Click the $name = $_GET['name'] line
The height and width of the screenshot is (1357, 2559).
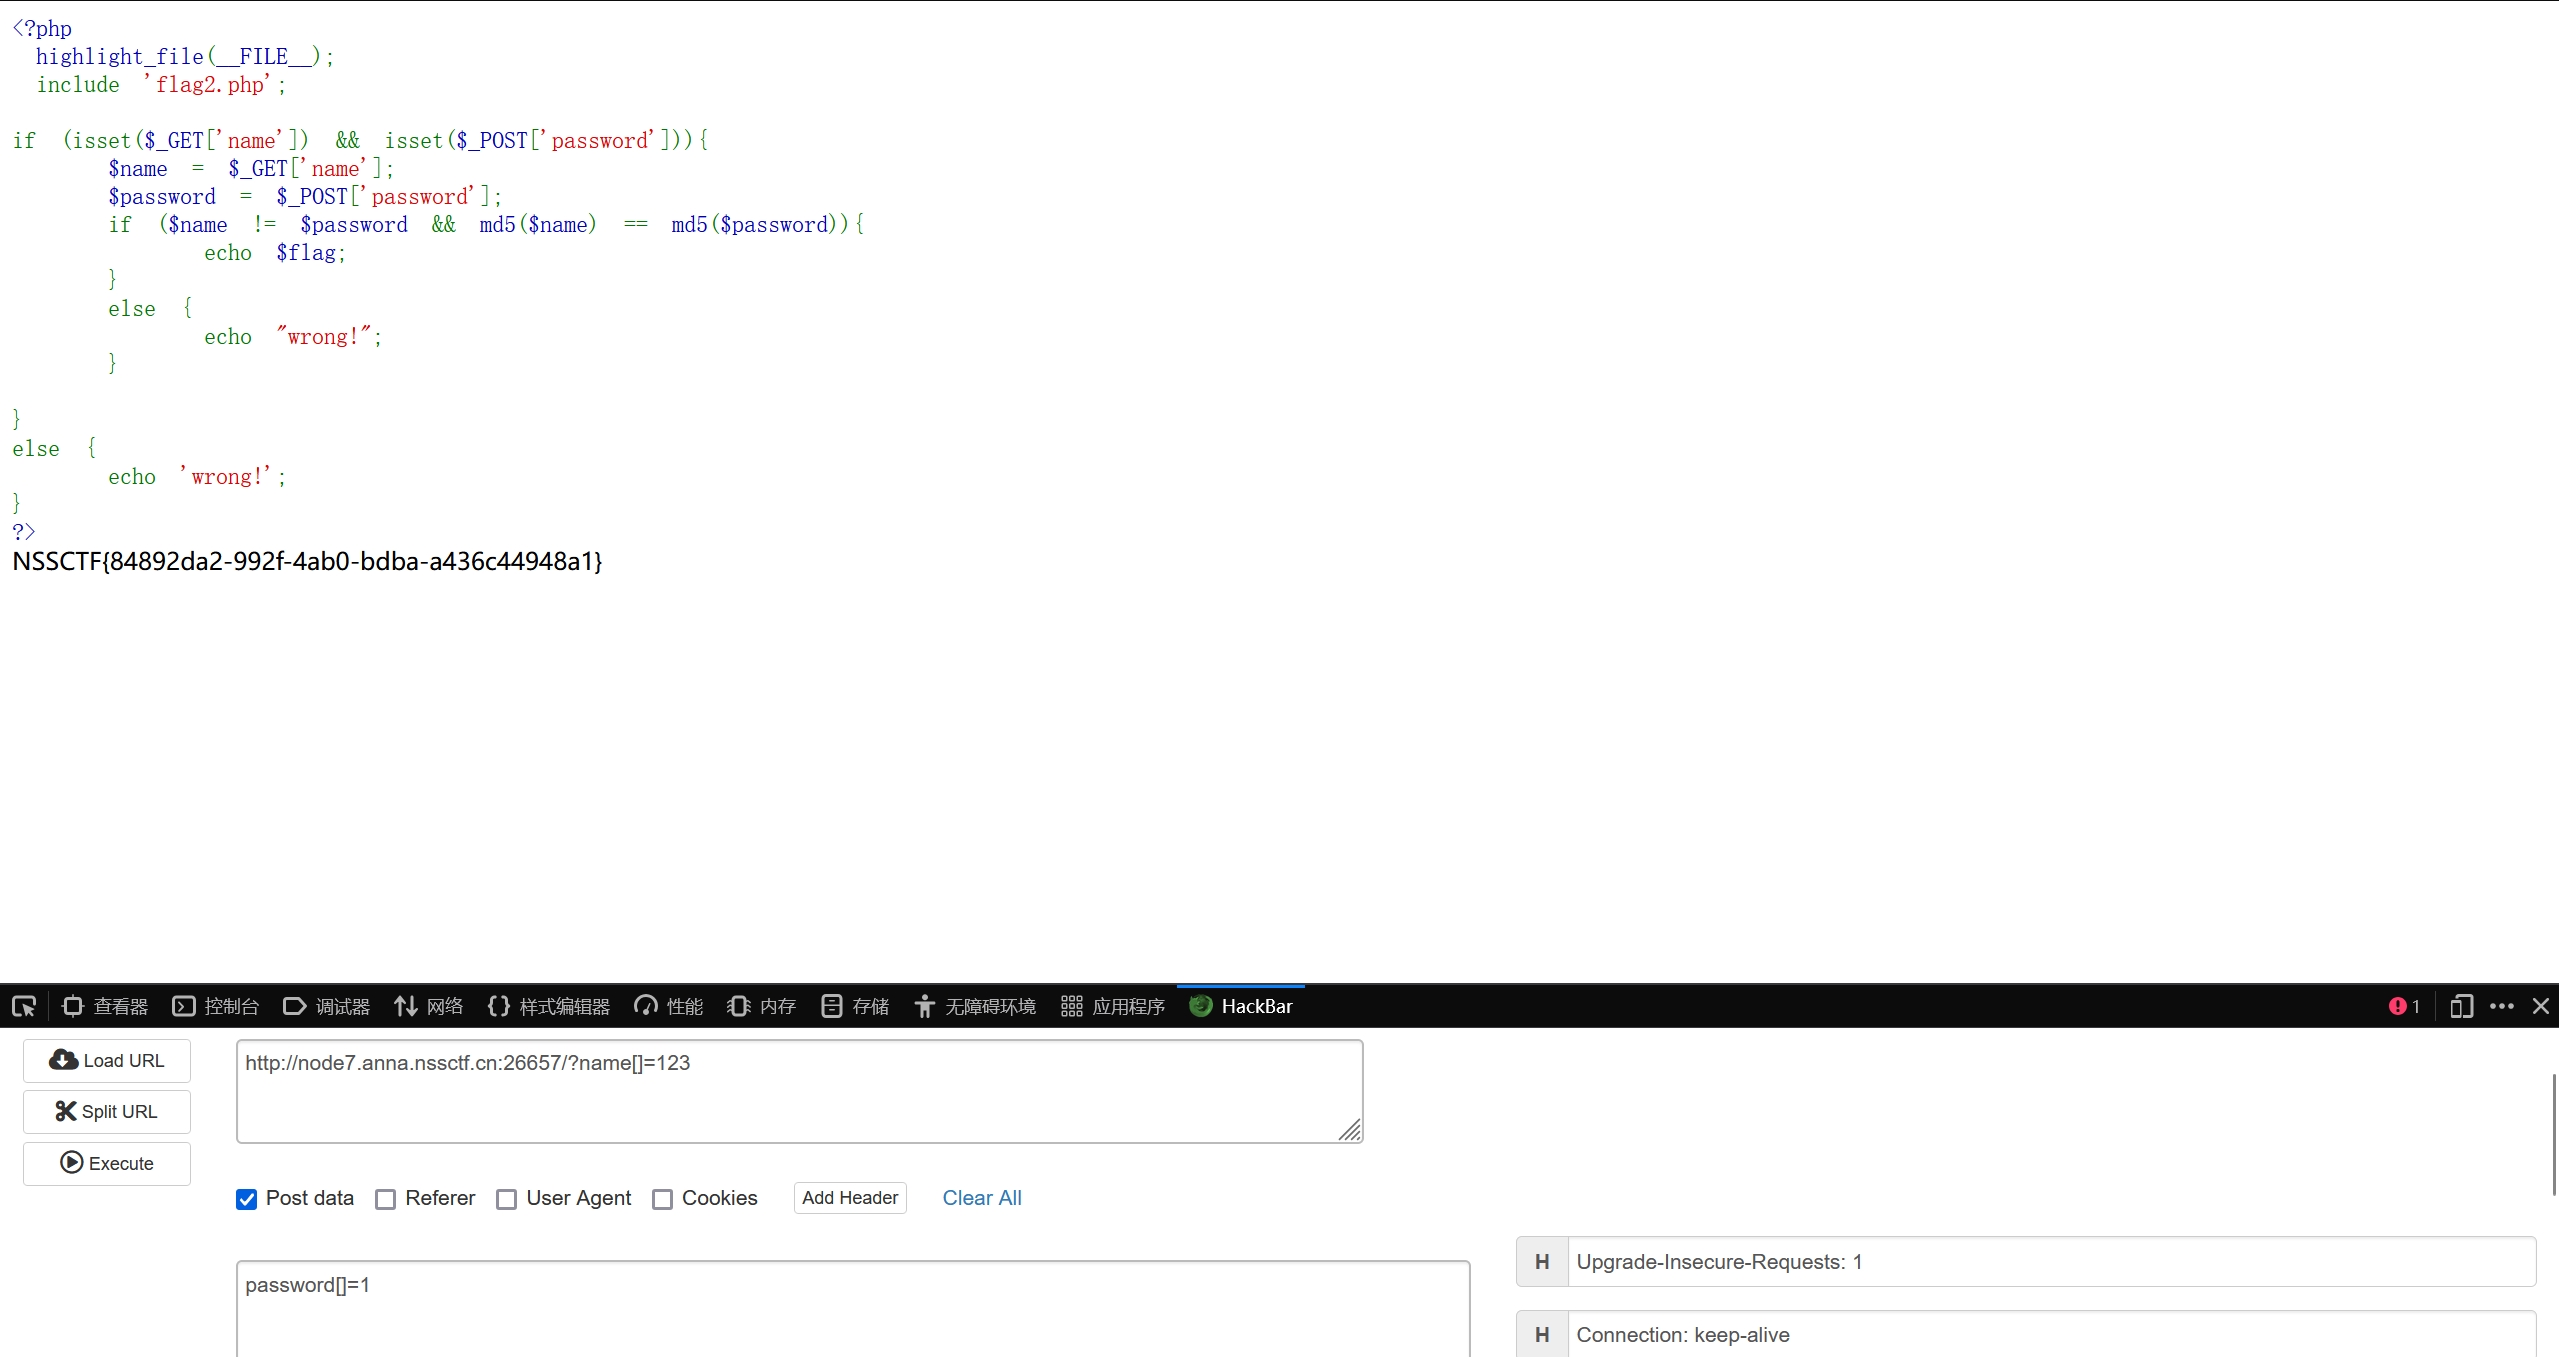point(251,169)
